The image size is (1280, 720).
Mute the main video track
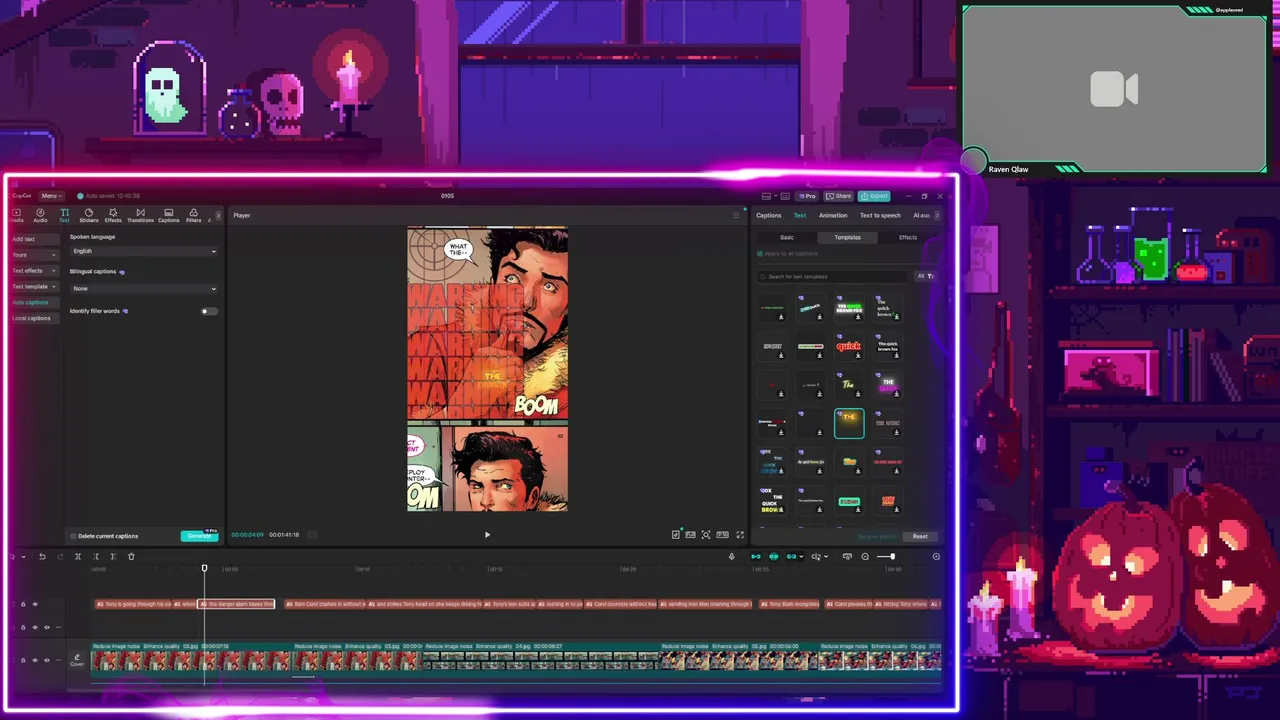pos(47,660)
